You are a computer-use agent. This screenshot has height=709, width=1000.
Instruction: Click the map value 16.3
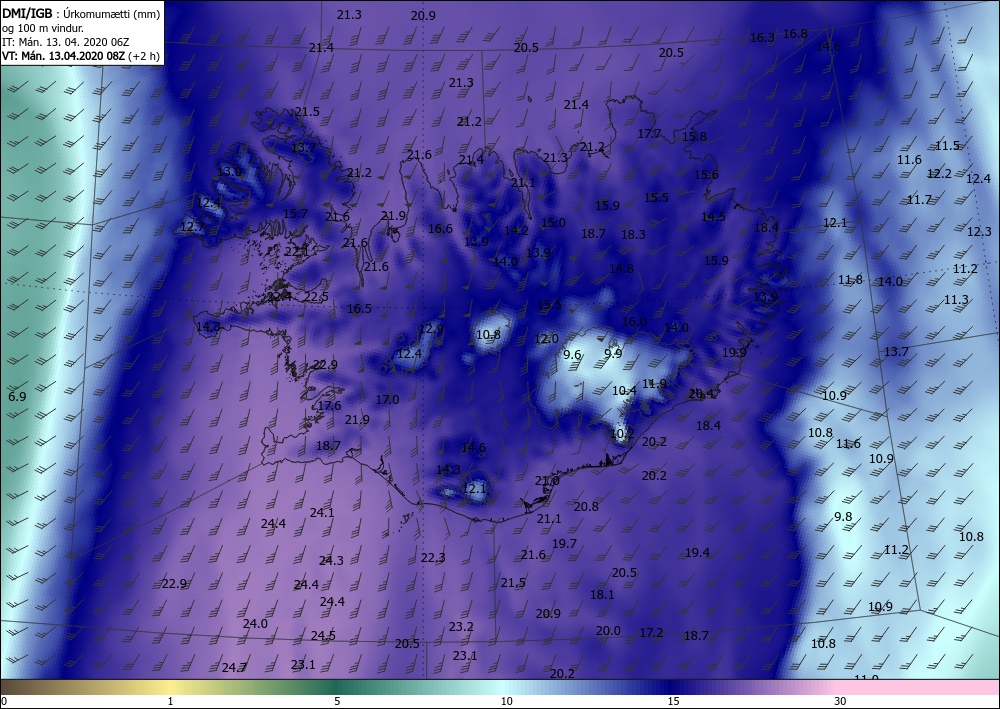761,38
